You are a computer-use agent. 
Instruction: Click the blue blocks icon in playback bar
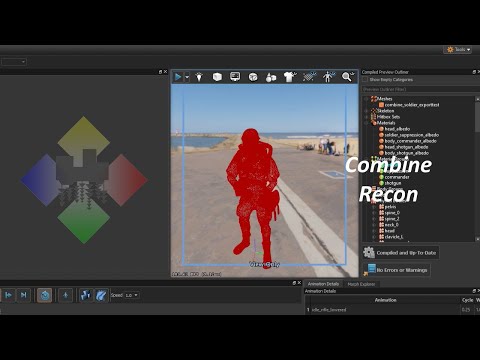point(86,295)
